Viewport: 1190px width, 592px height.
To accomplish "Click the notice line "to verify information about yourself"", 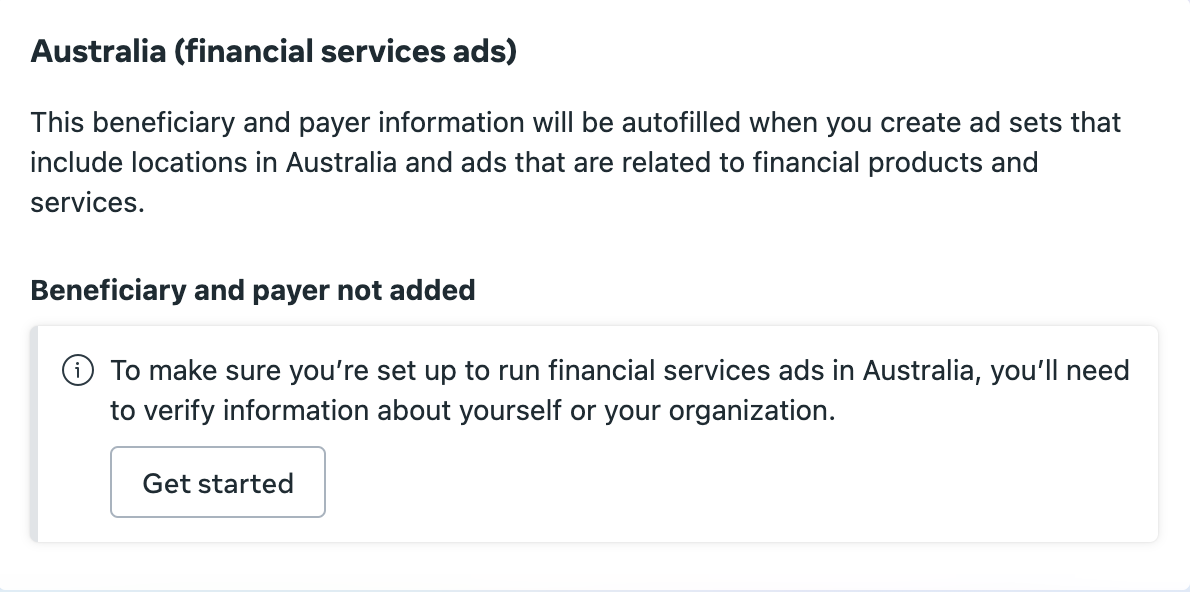I will coord(472,411).
